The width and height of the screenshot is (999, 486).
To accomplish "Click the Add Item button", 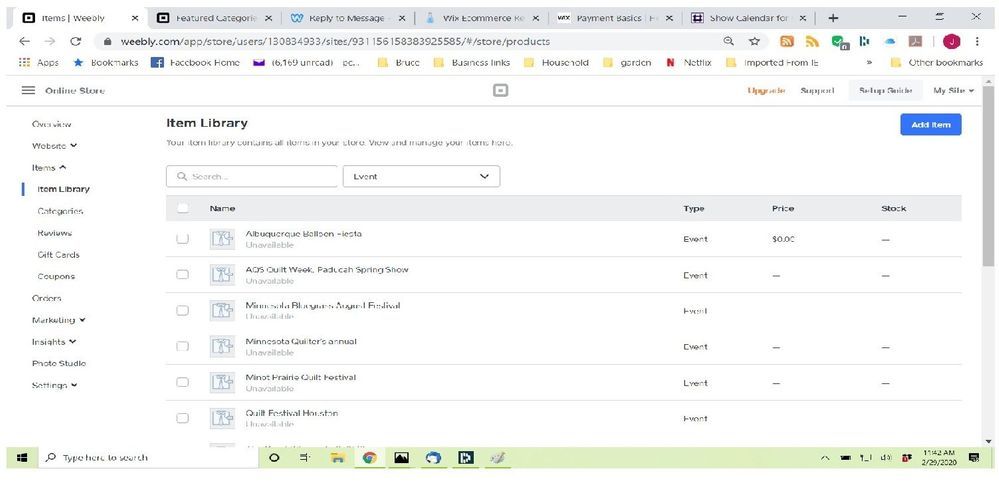I will tap(930, 124).
